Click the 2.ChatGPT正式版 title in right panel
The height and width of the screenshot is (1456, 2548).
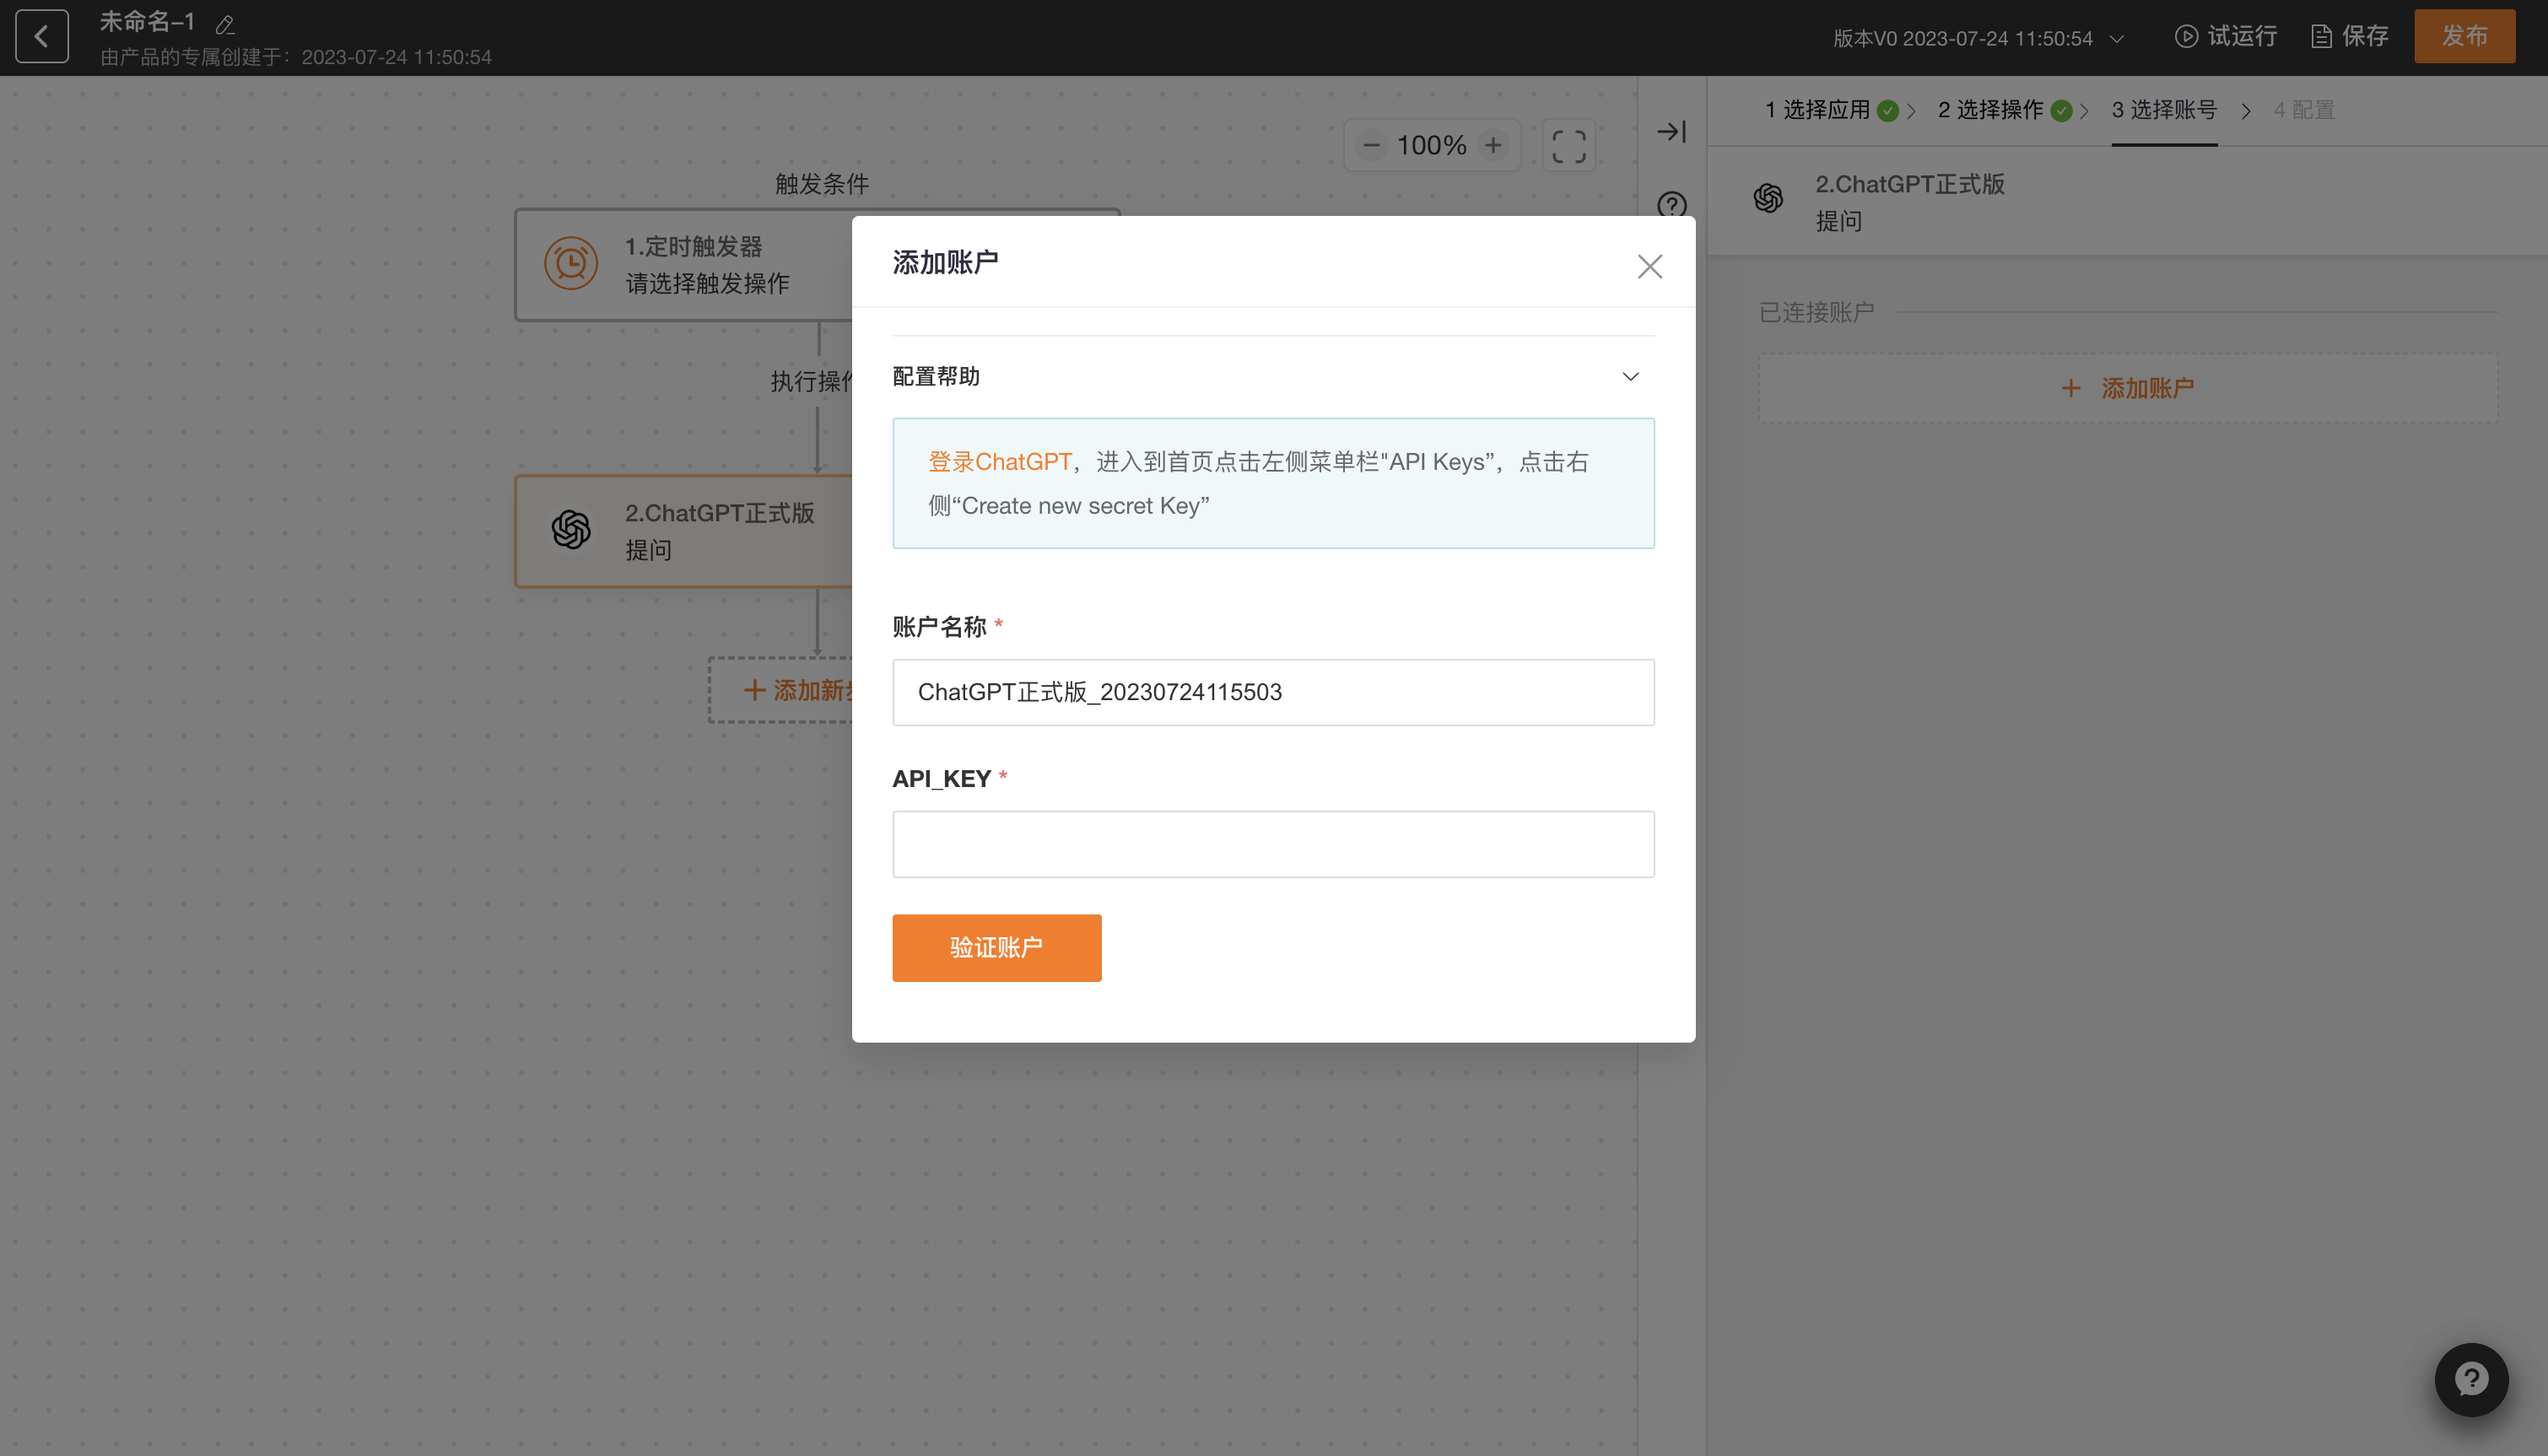(1909, 184)
